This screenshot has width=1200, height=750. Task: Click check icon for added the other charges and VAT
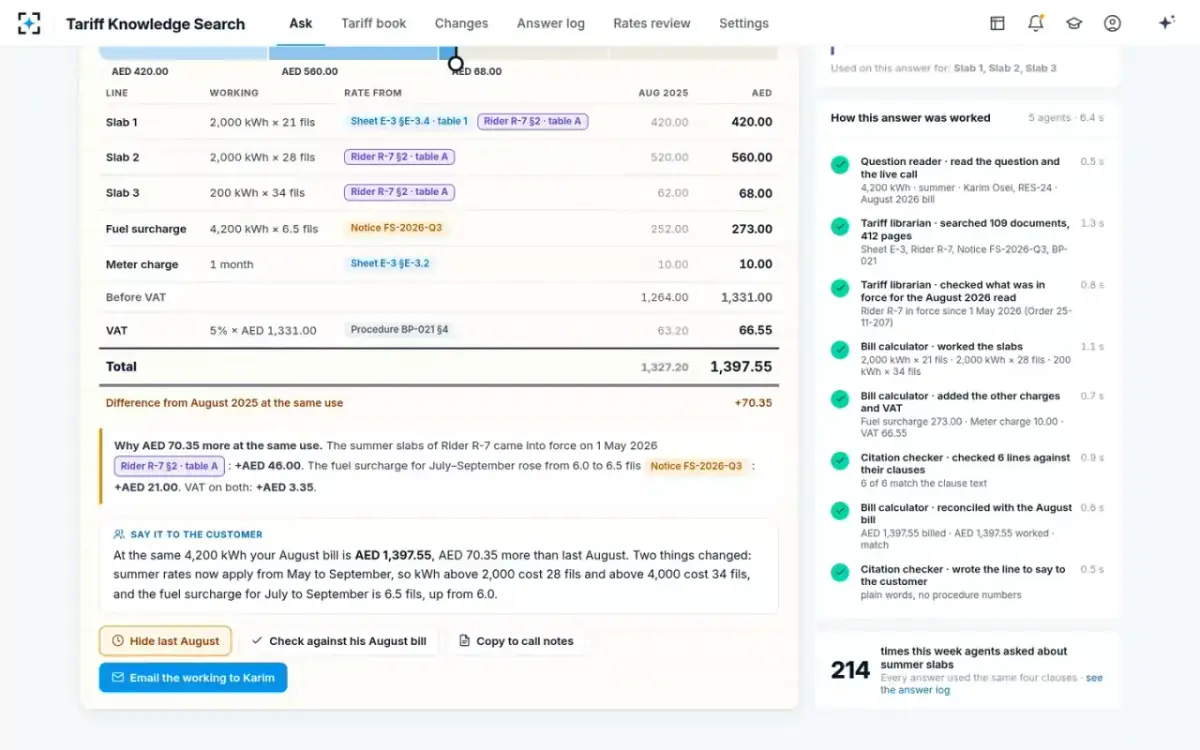click(840, 399)
